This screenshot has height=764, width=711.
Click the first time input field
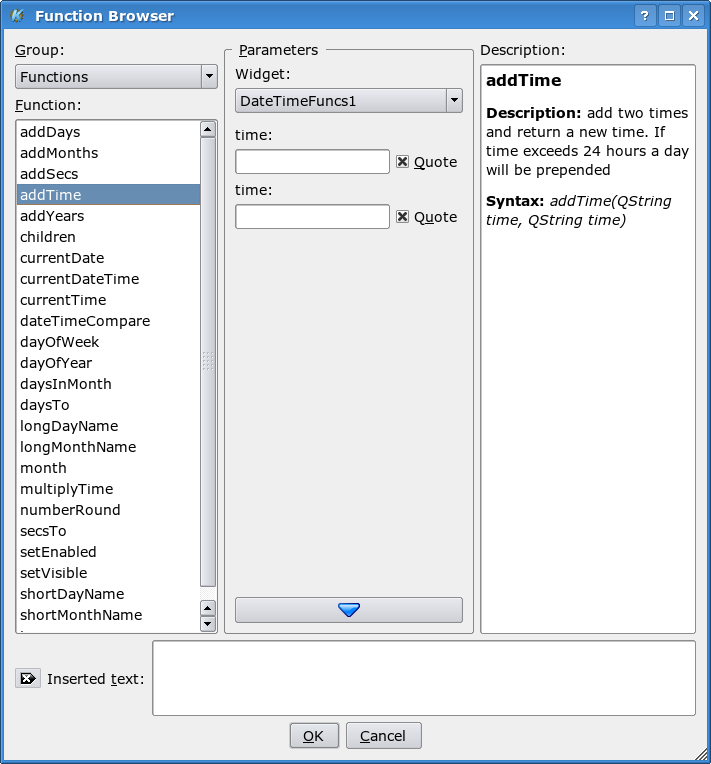(x=312, y=161)
